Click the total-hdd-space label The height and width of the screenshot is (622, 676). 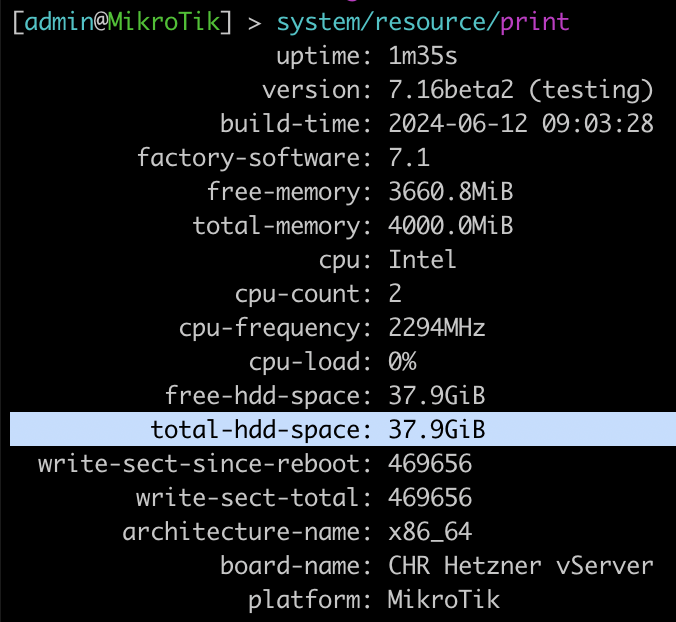(261, 431)
